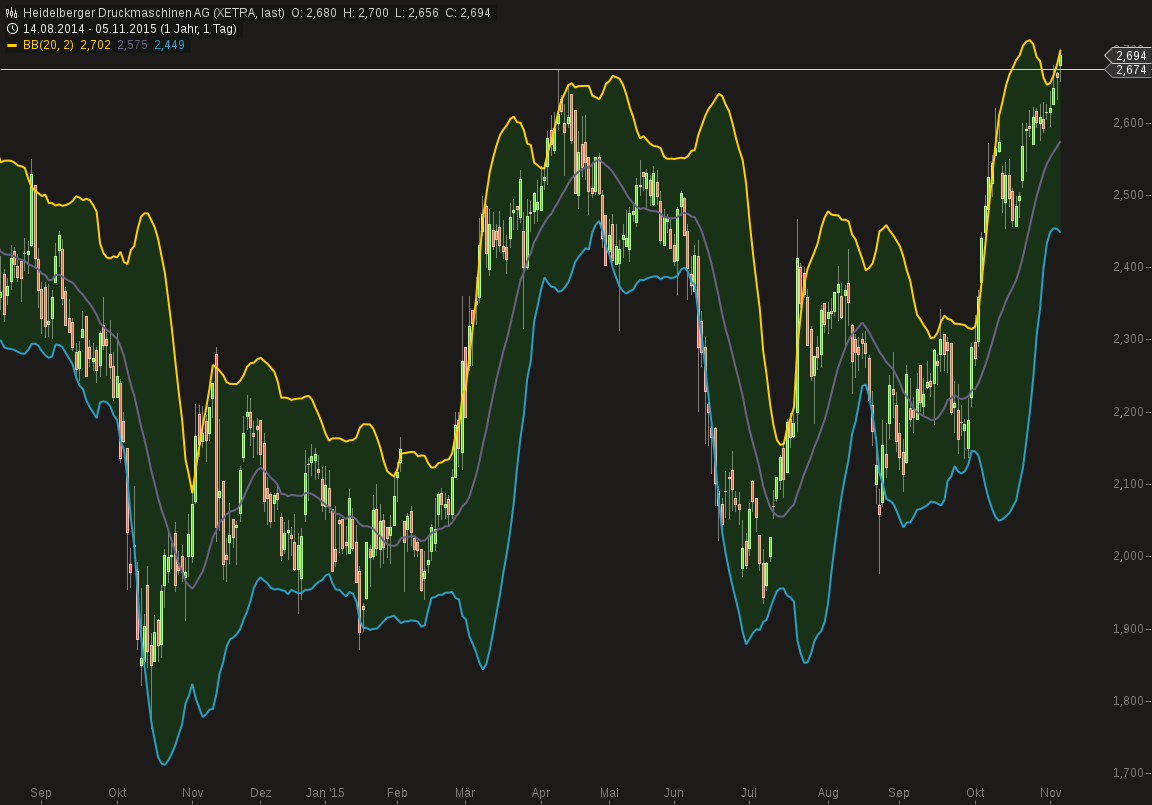Click the 2,200 price axis label
1152x805 pixels.
pos(1128,411)
